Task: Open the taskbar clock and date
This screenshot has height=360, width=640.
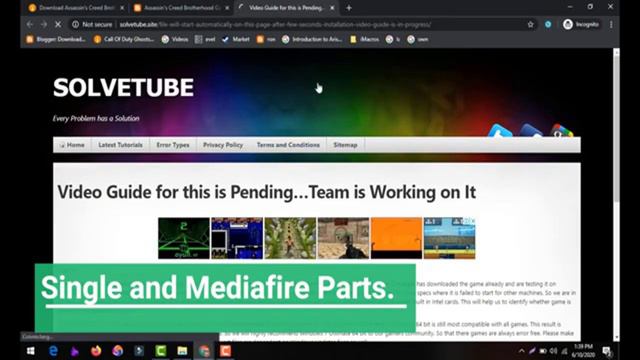Action: click(x=583, y=351)
